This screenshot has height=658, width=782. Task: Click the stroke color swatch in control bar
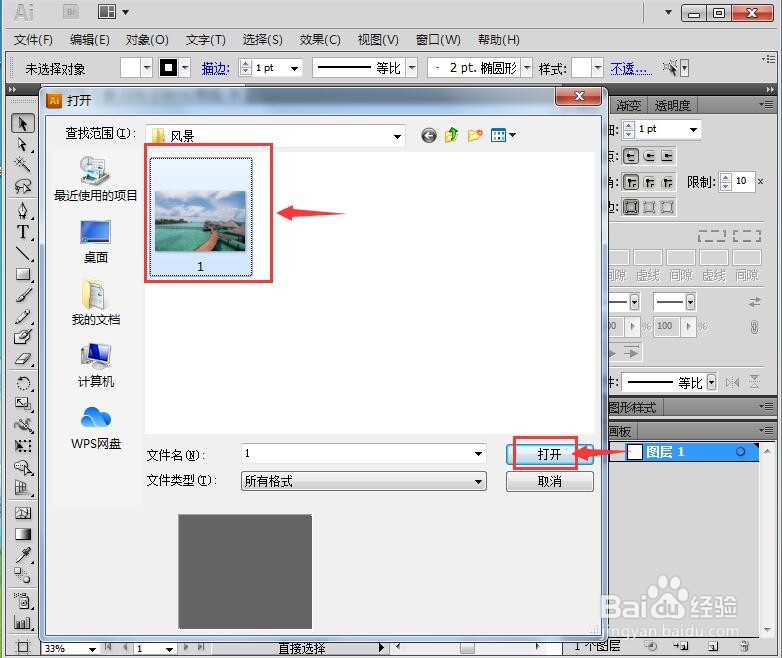[x=168, y=67]
